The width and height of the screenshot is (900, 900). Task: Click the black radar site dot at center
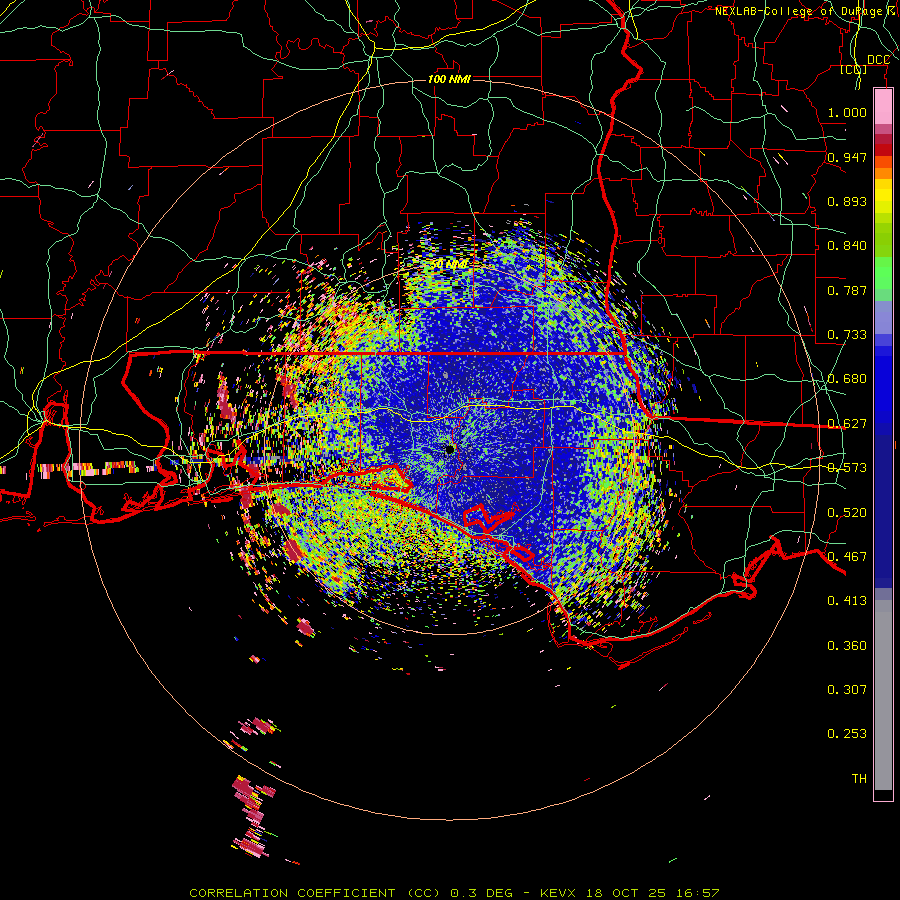(x=450, y=449)
